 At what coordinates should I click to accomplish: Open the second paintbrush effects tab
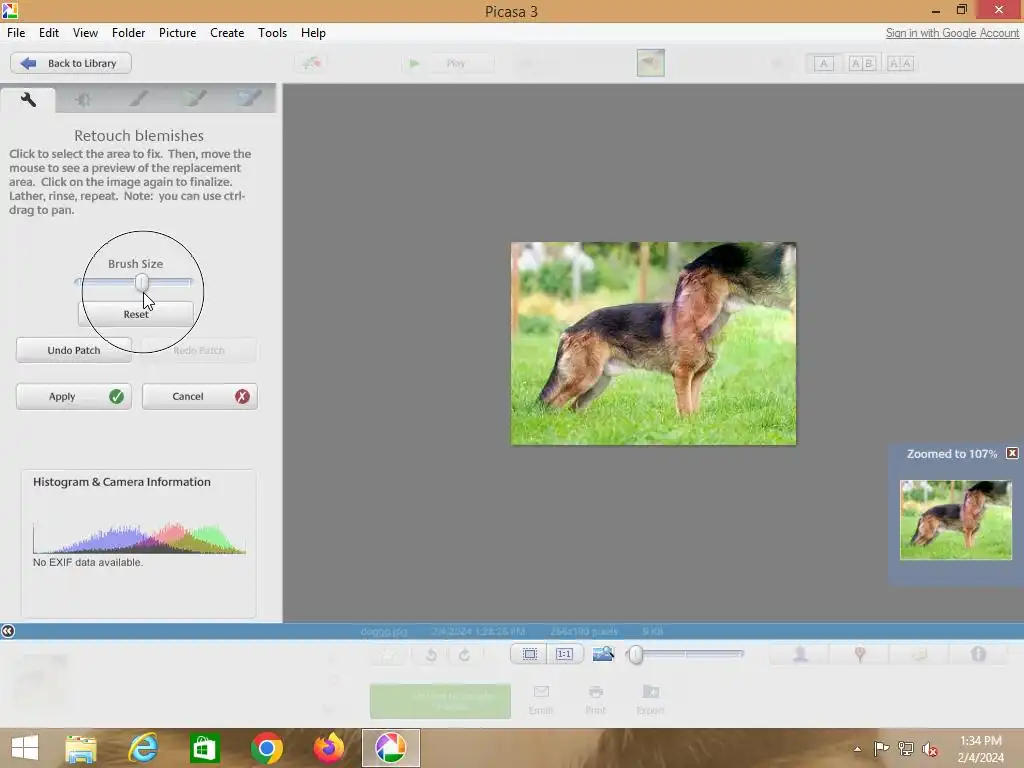point(194,99)
